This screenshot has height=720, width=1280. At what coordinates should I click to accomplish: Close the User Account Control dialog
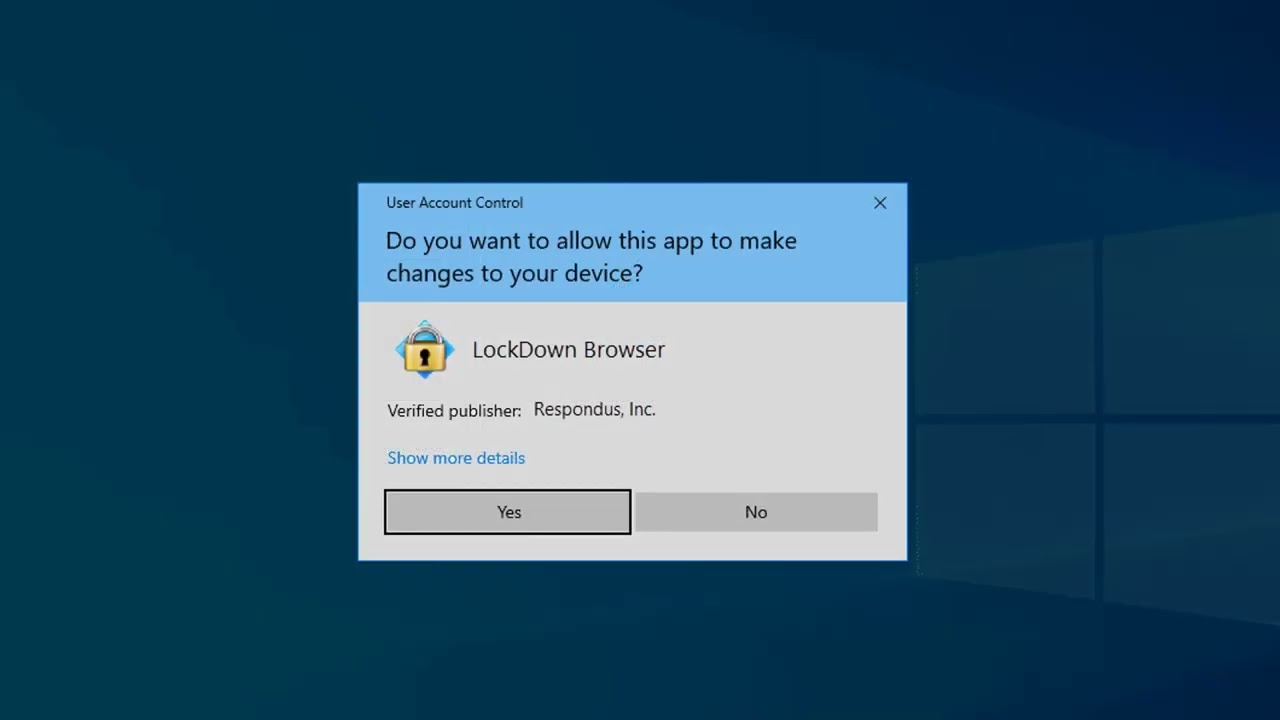880,203
